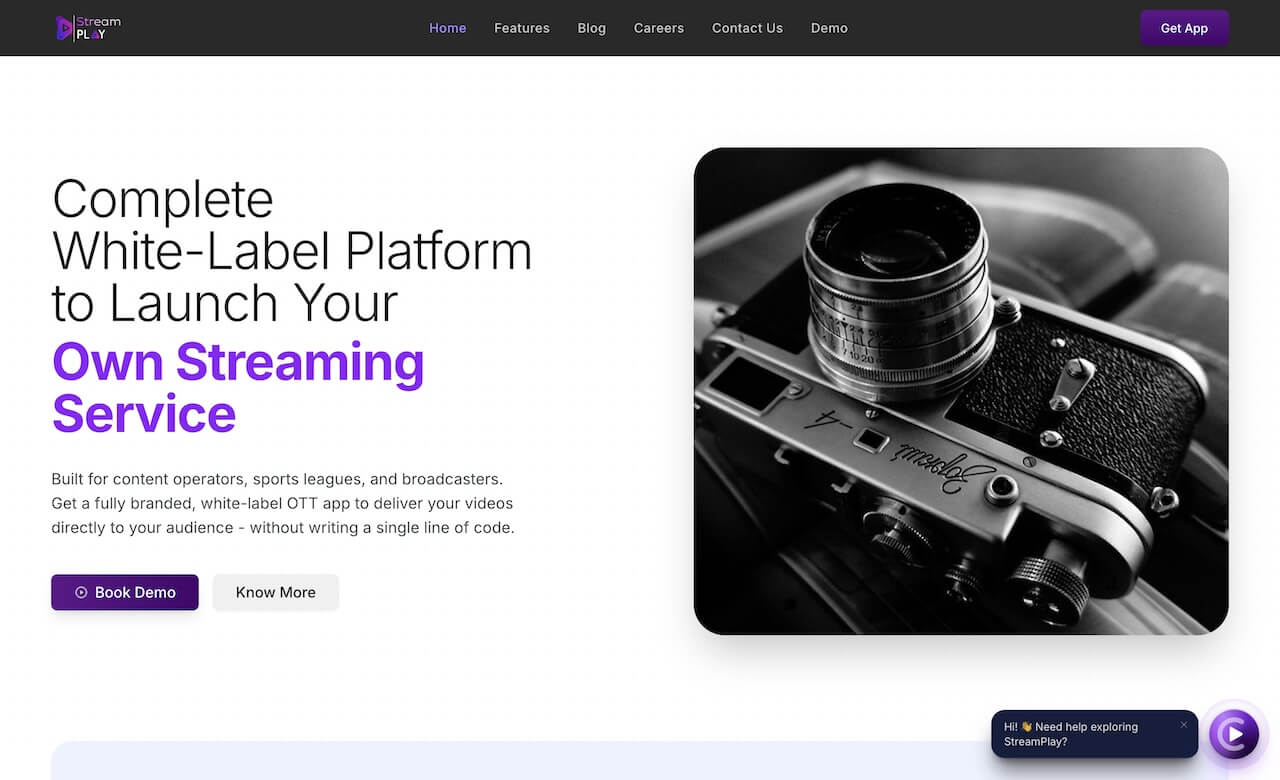The height and width of the screenshot is (780, 1280).
Task: Select the Demo nav item
Action: (x=829, y=28)
